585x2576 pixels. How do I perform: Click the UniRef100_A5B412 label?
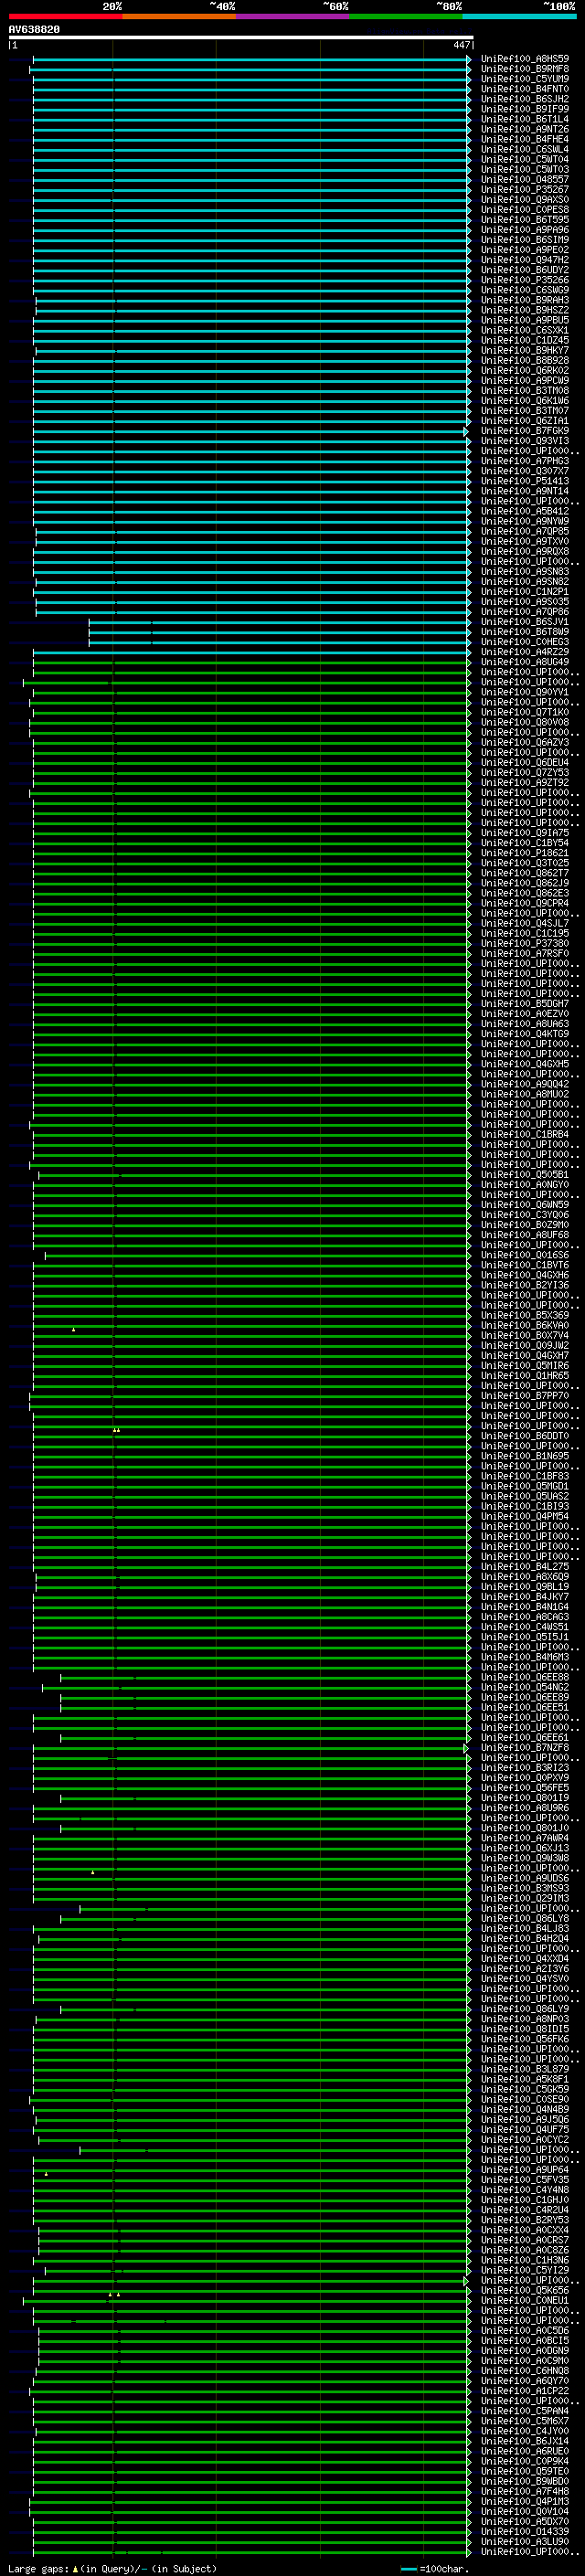[x=525, y=512]
